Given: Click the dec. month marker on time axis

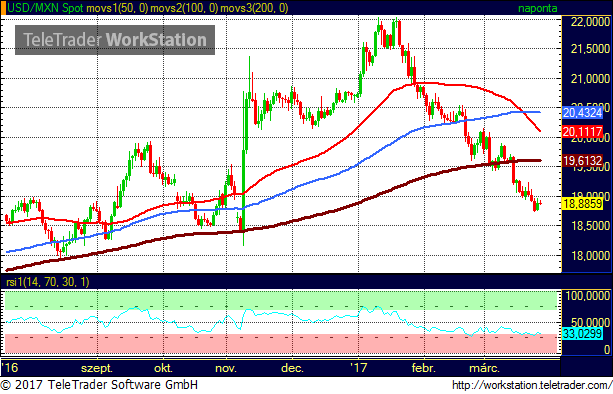Looking at the screenshot, I should (x=292, y=368).
